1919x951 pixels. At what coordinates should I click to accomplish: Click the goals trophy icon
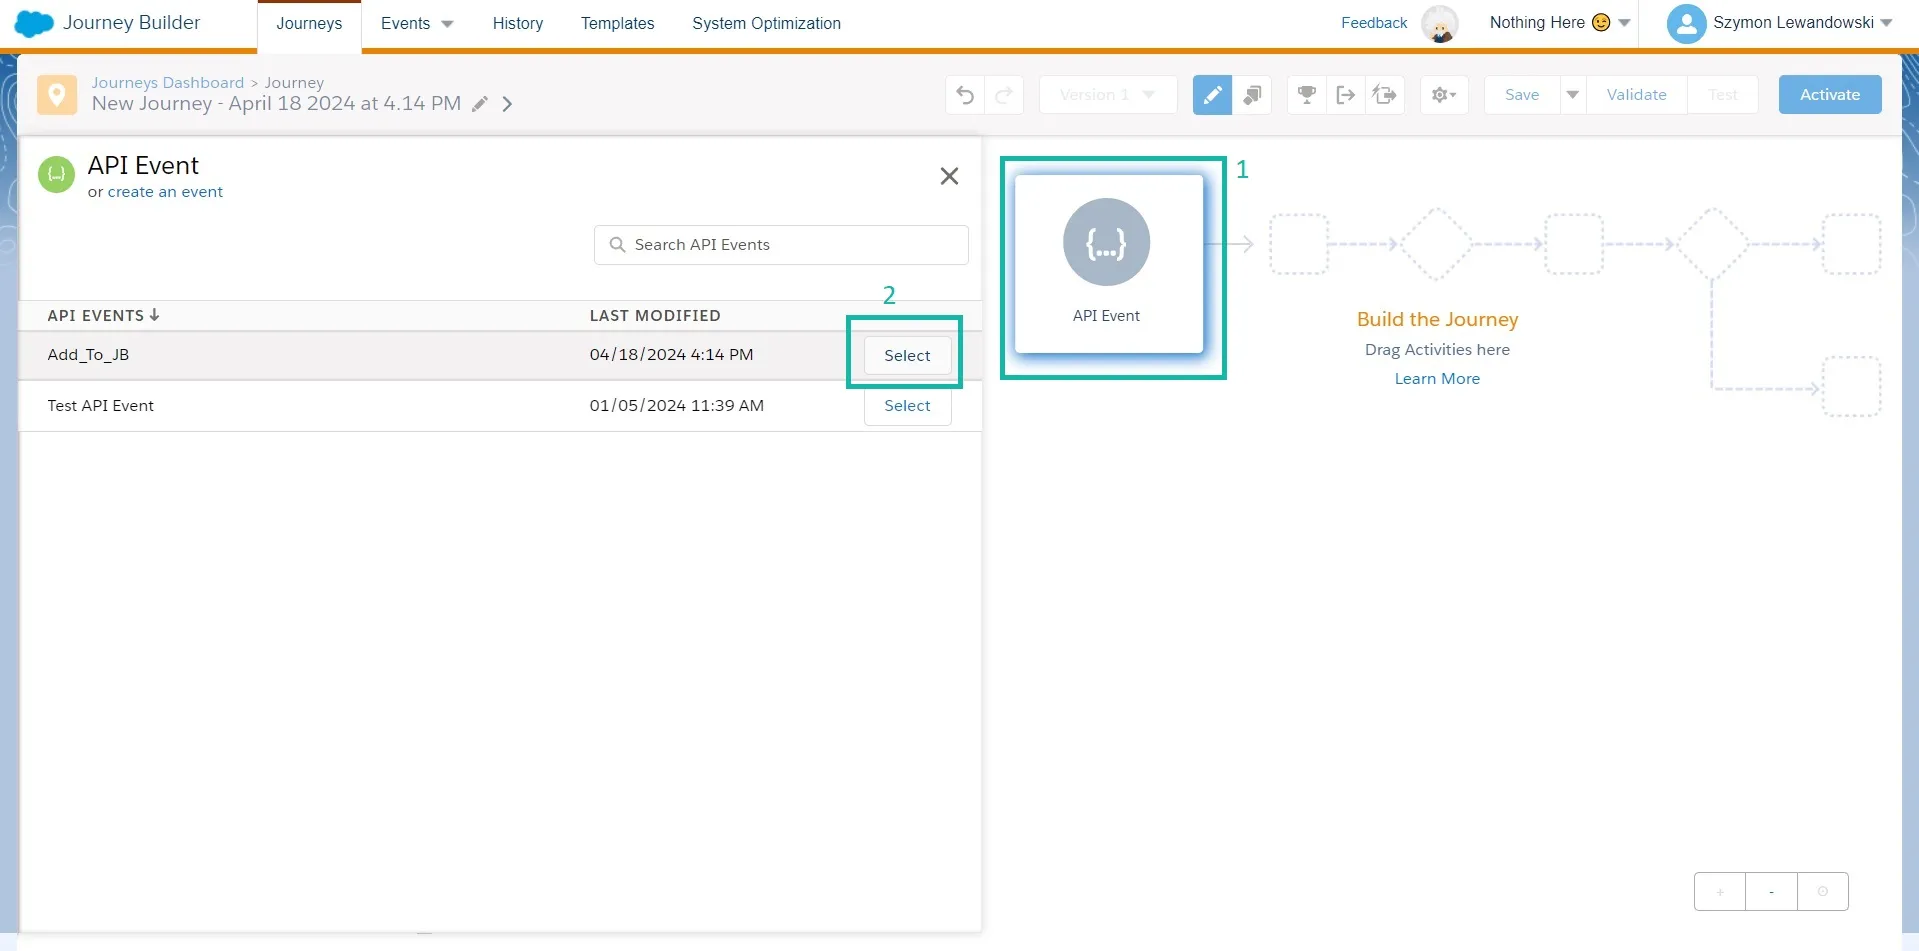(1306, 94)
